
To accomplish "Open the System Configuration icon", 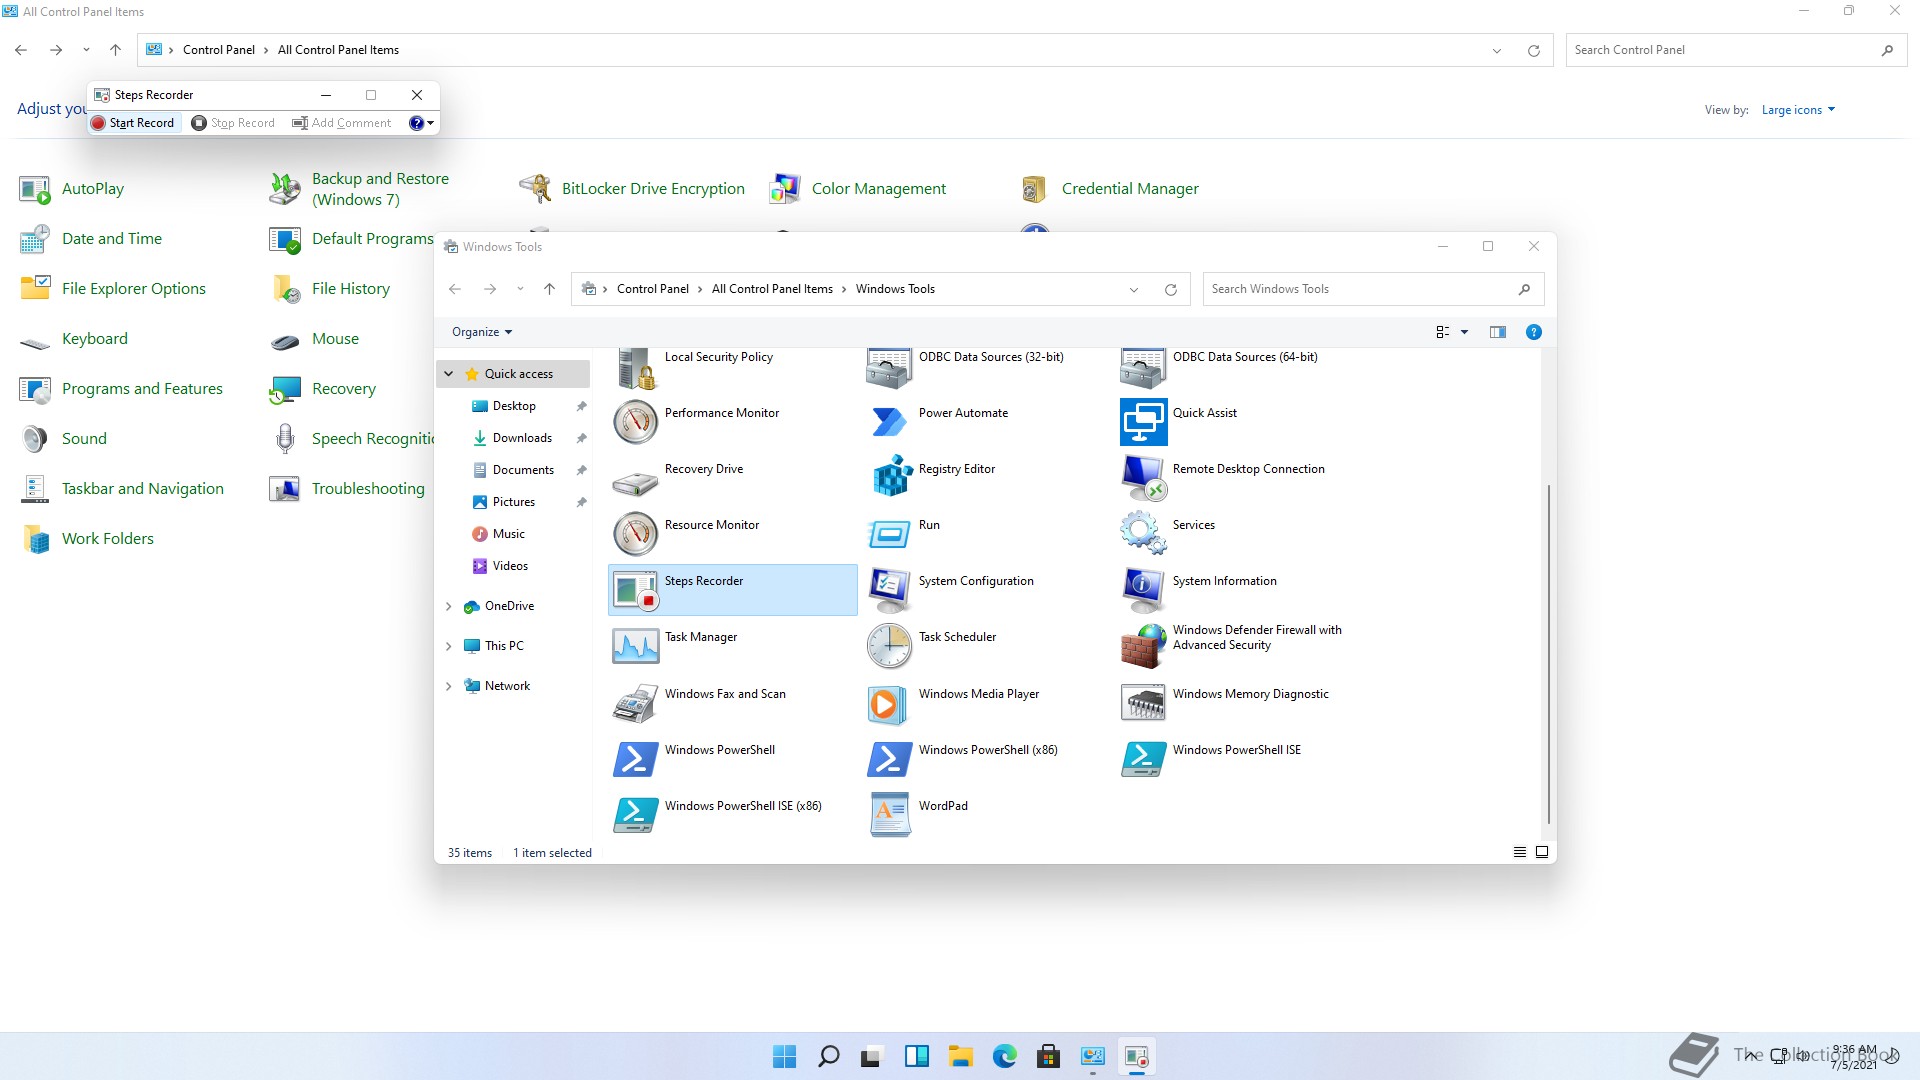I will (x=889, y=590).
